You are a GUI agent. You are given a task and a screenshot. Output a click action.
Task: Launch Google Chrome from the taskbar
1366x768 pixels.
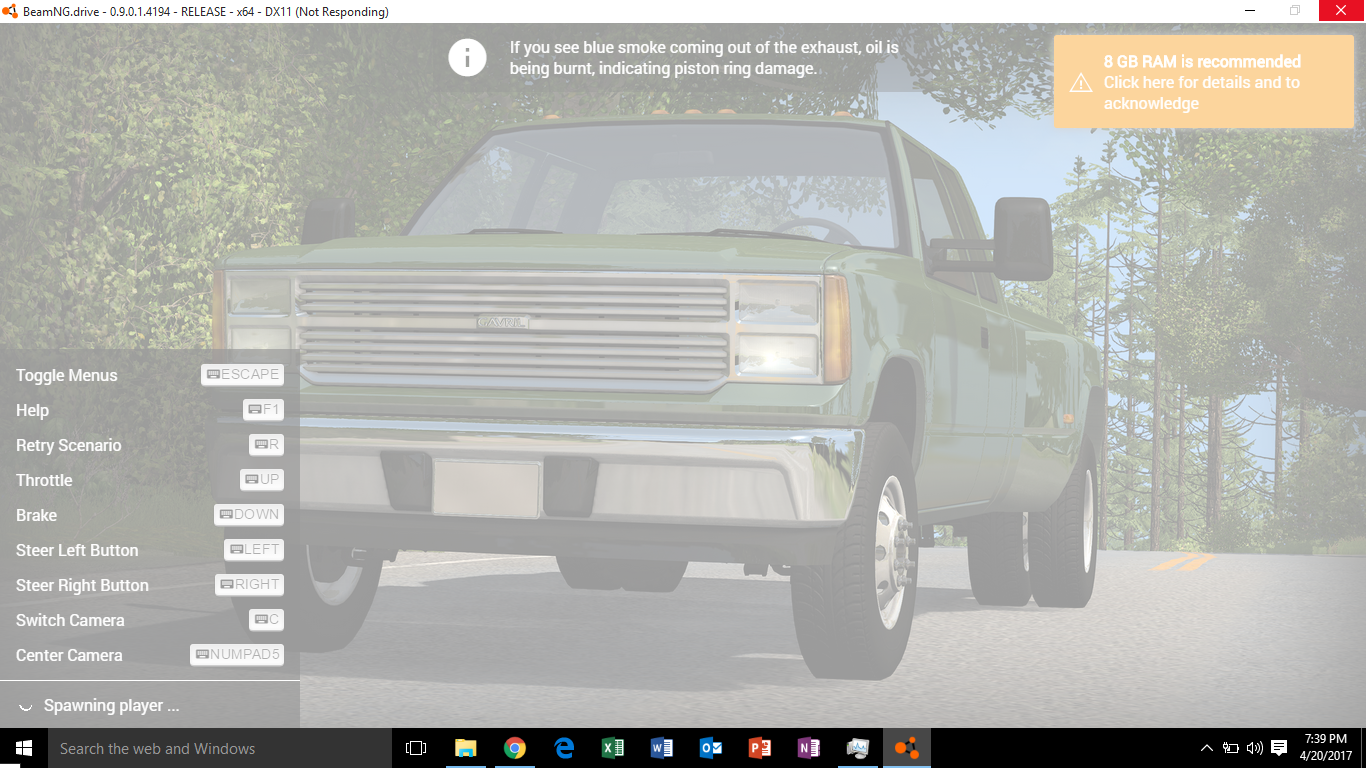click(x=515, y=748)
